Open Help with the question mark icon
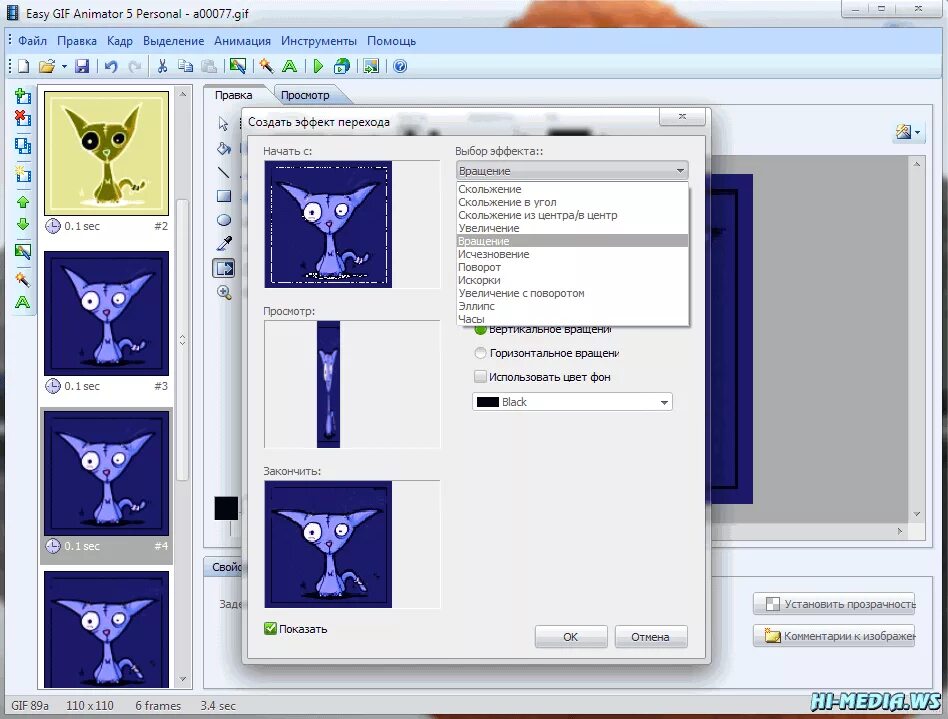The height and width of the screenshot is (719, 948). (x=400, y=67)
